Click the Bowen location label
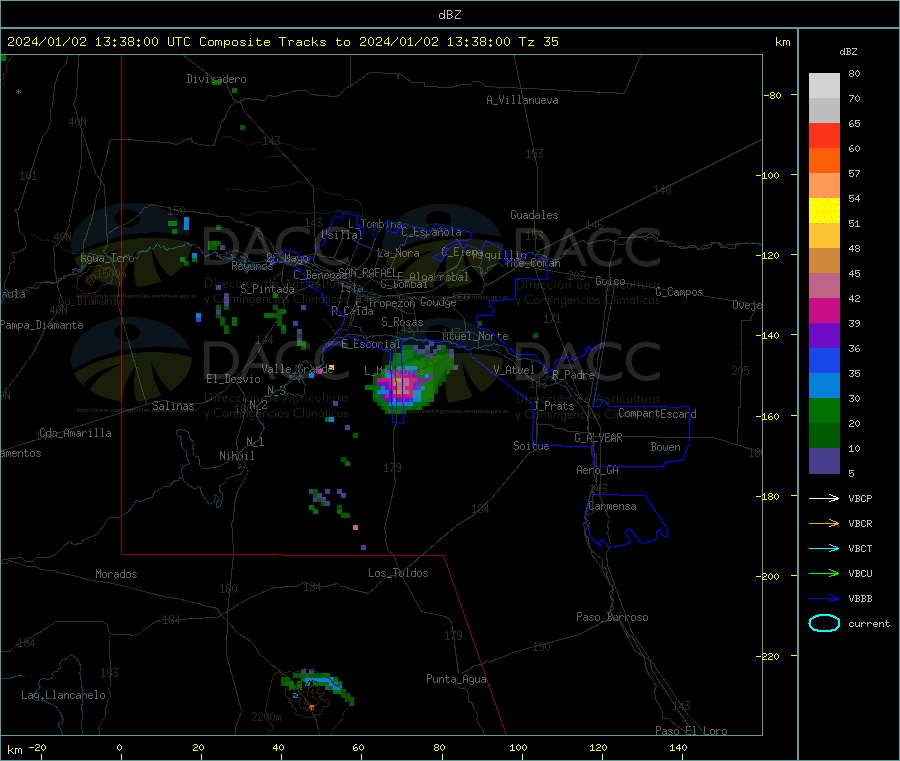 [665, 447]
